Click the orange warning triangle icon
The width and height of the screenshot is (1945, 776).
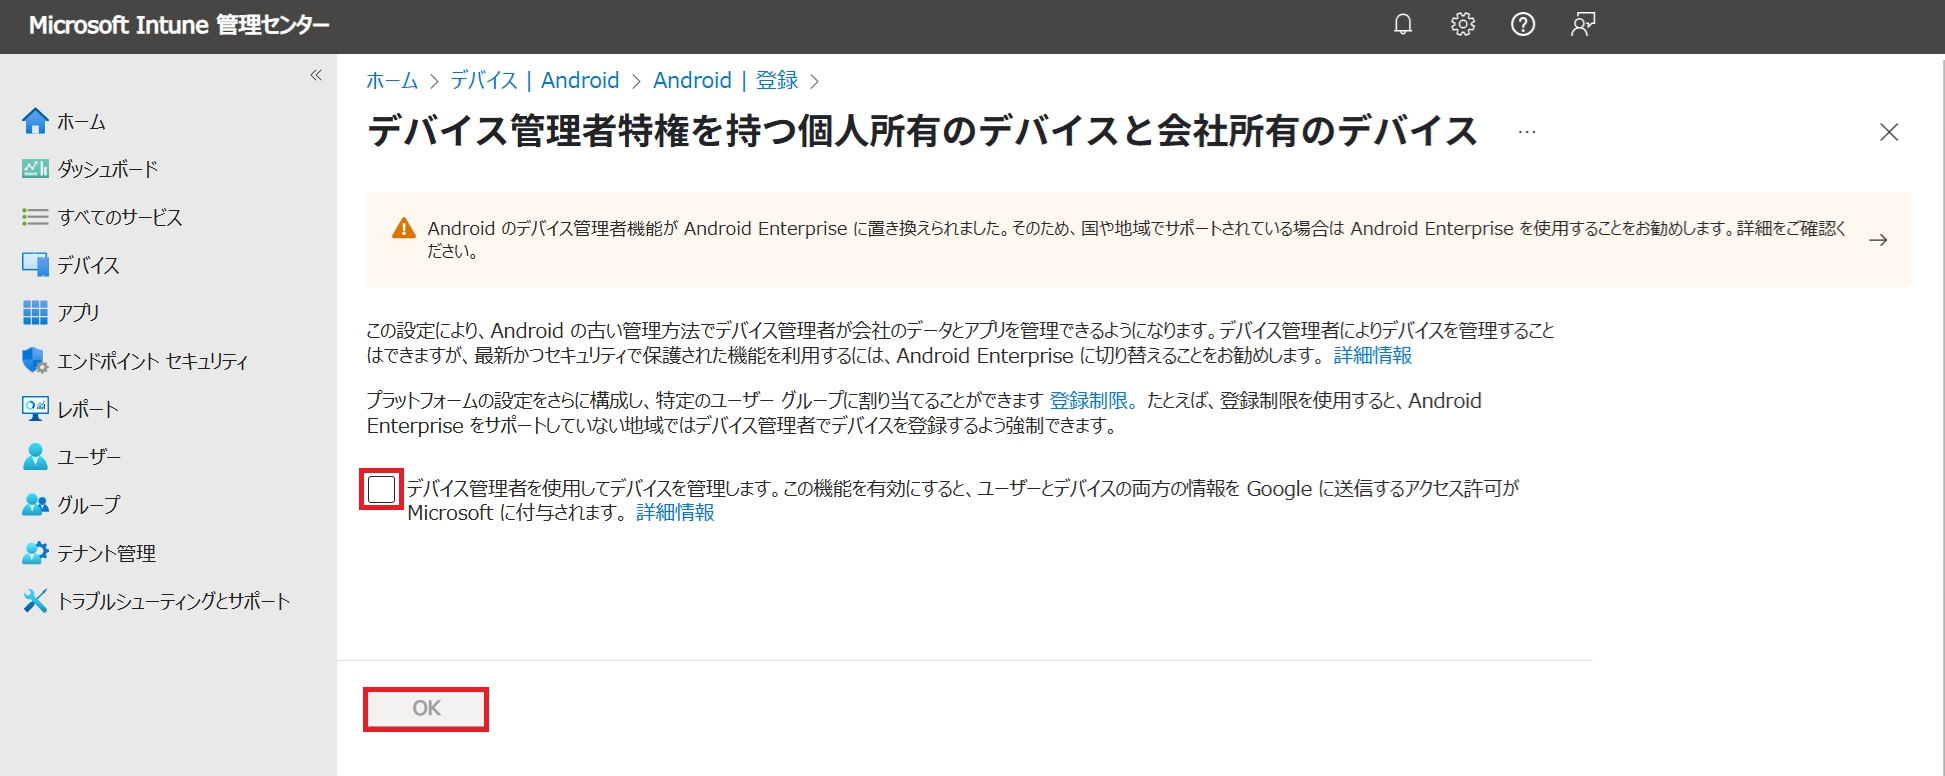(404, 228)
